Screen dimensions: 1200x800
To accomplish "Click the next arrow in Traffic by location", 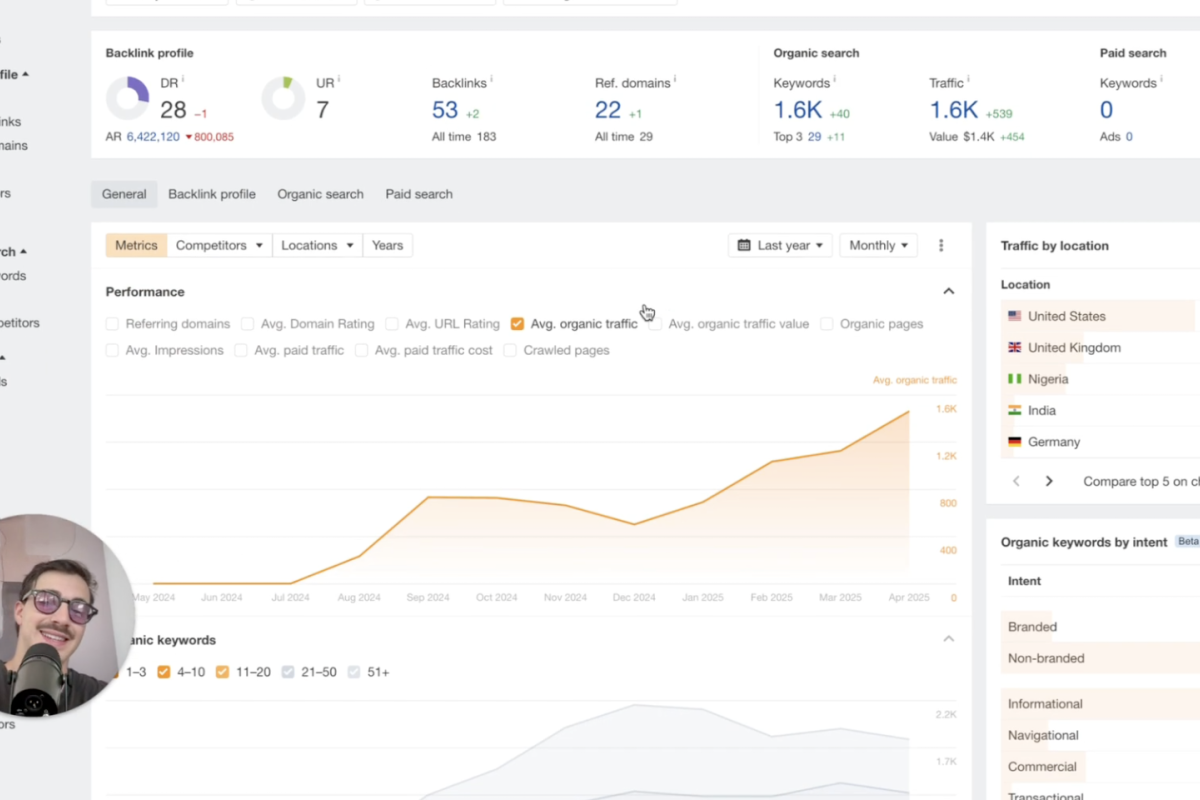I will tap(1049, 481).
